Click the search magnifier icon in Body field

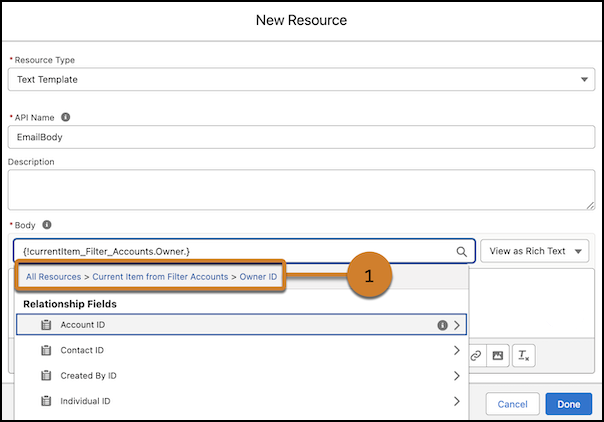click(x=461, y=251)
